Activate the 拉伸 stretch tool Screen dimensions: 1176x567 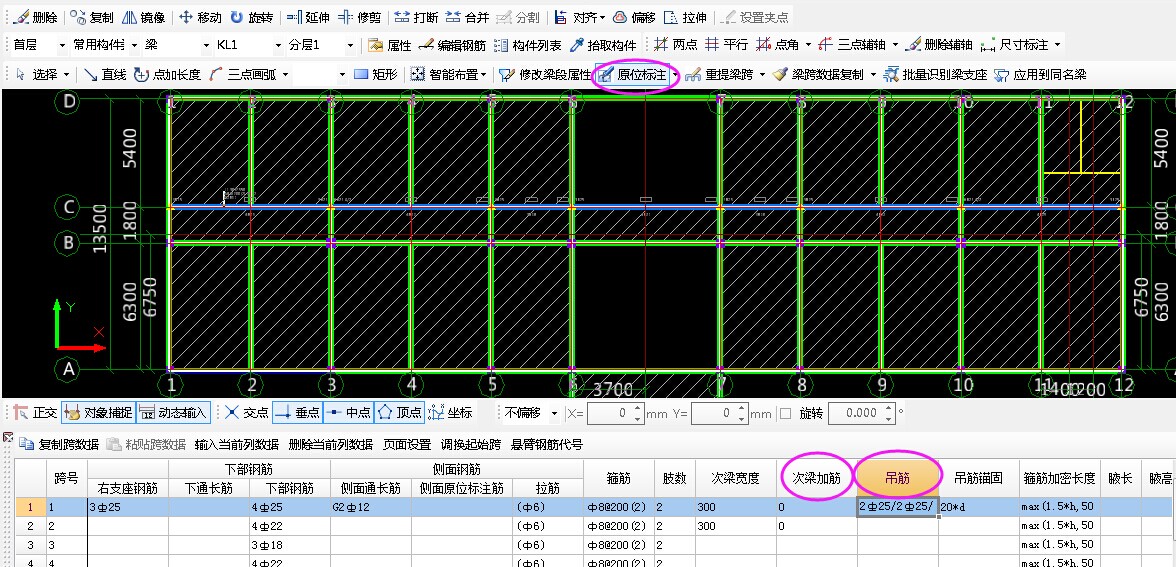[x=685, y=17]
